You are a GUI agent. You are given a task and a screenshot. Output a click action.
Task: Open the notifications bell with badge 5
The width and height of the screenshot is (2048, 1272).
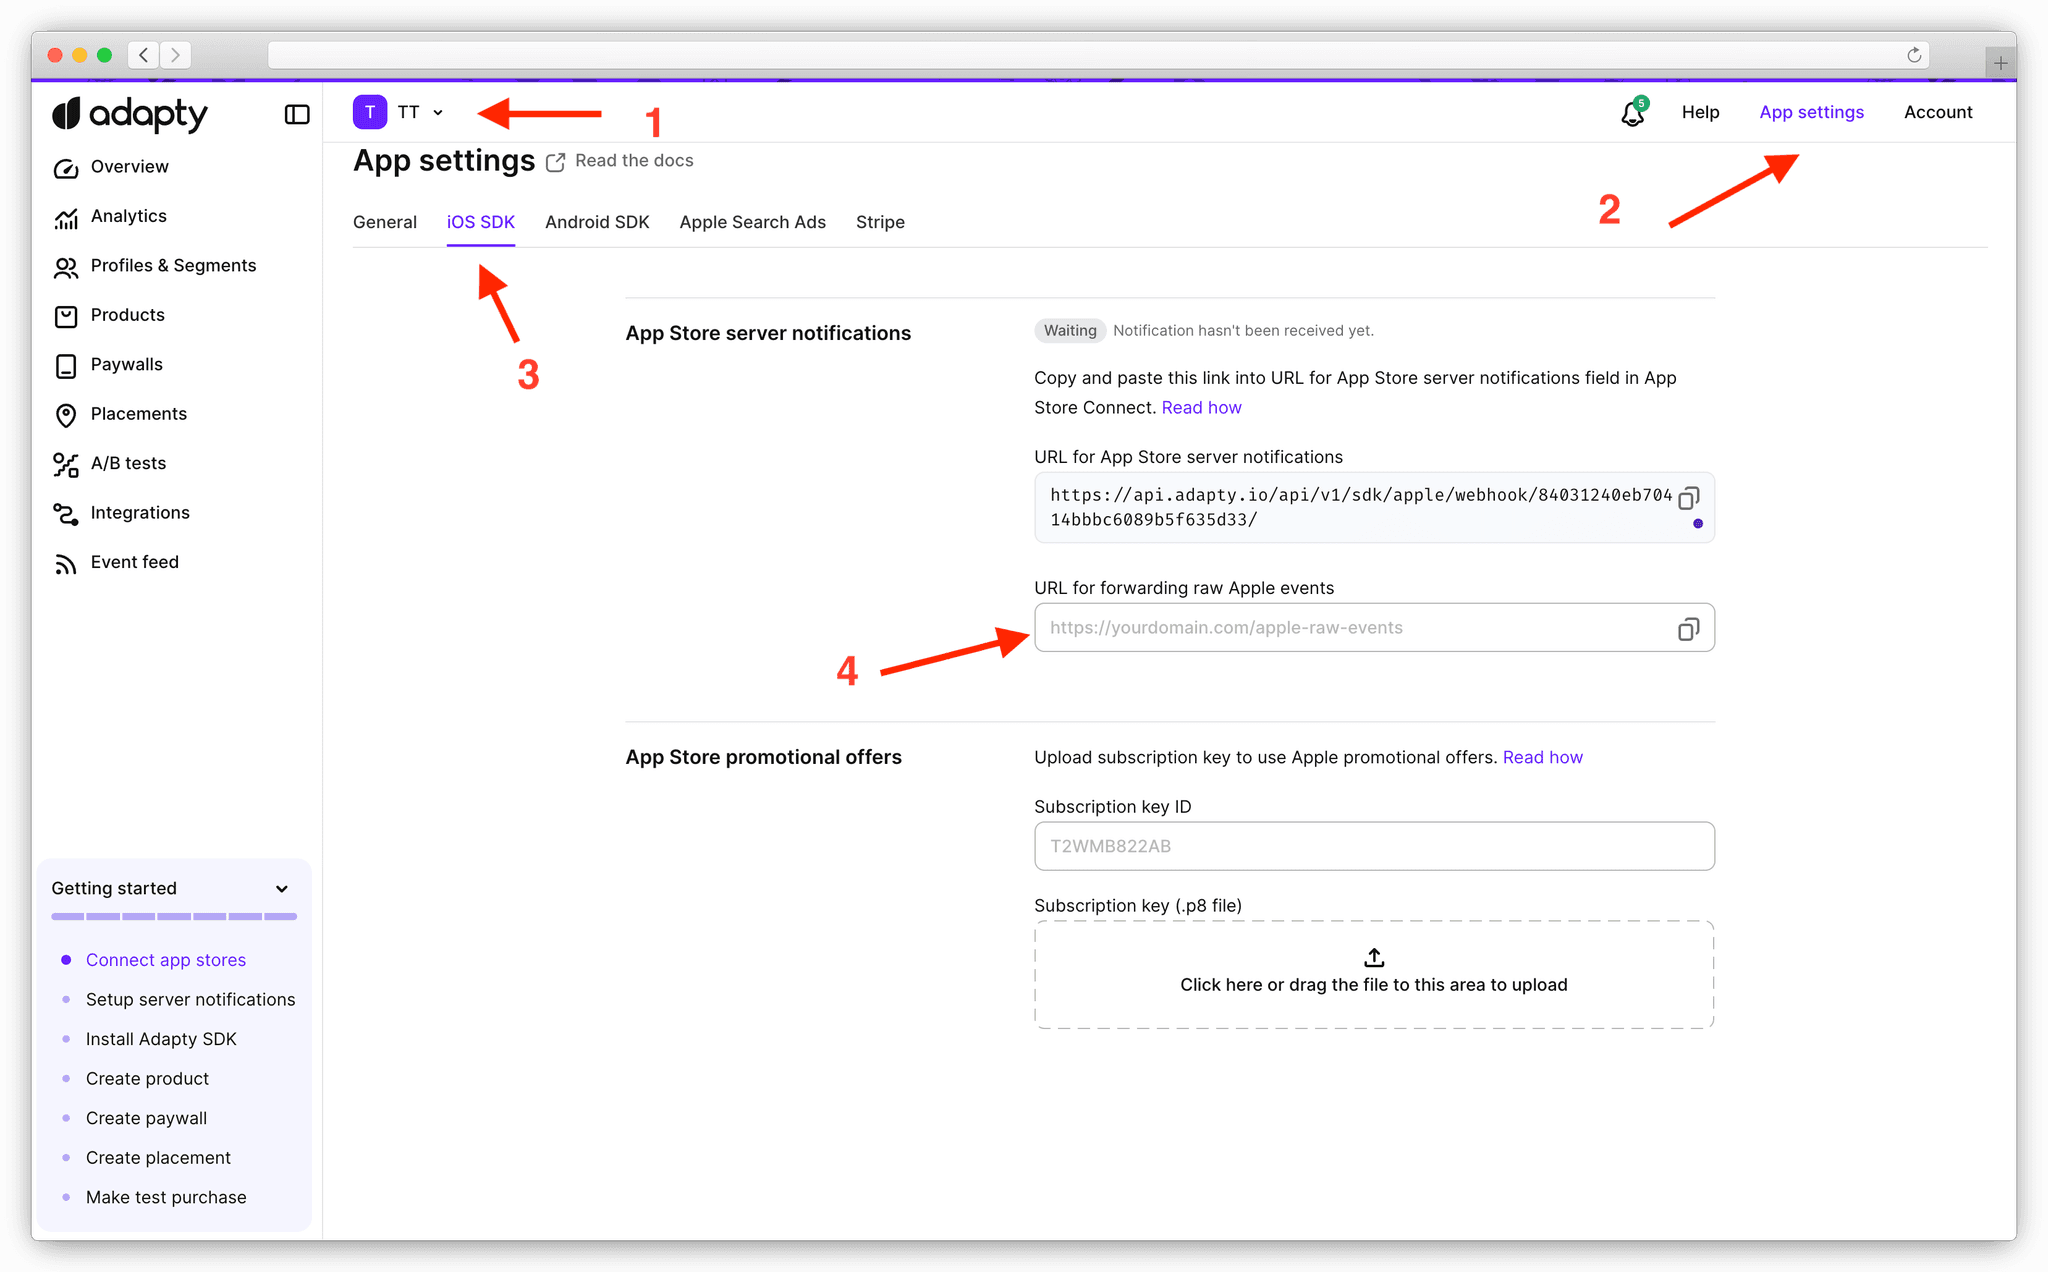coord(1631,113)
